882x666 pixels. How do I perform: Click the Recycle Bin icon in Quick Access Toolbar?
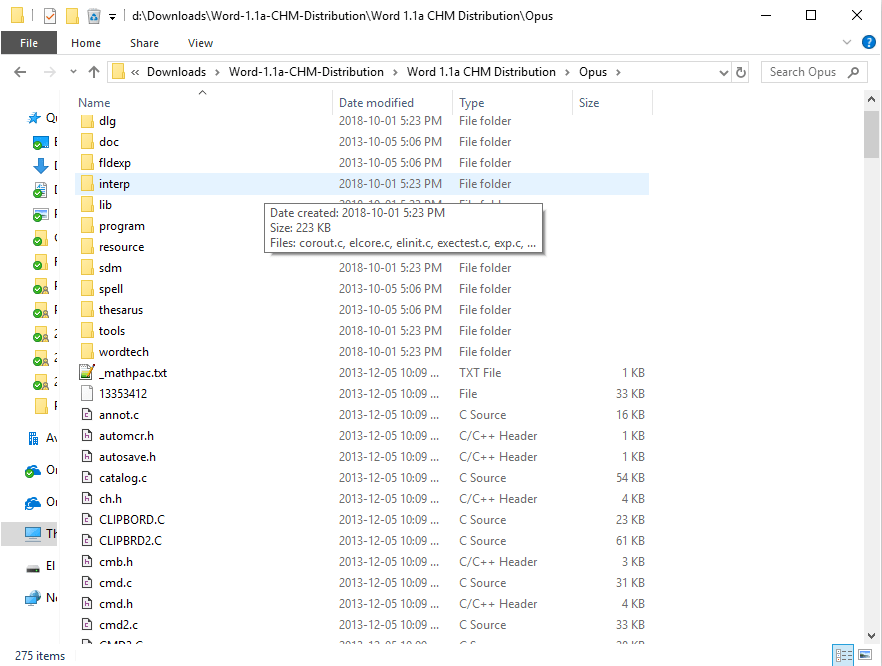(x=93, y=15)
